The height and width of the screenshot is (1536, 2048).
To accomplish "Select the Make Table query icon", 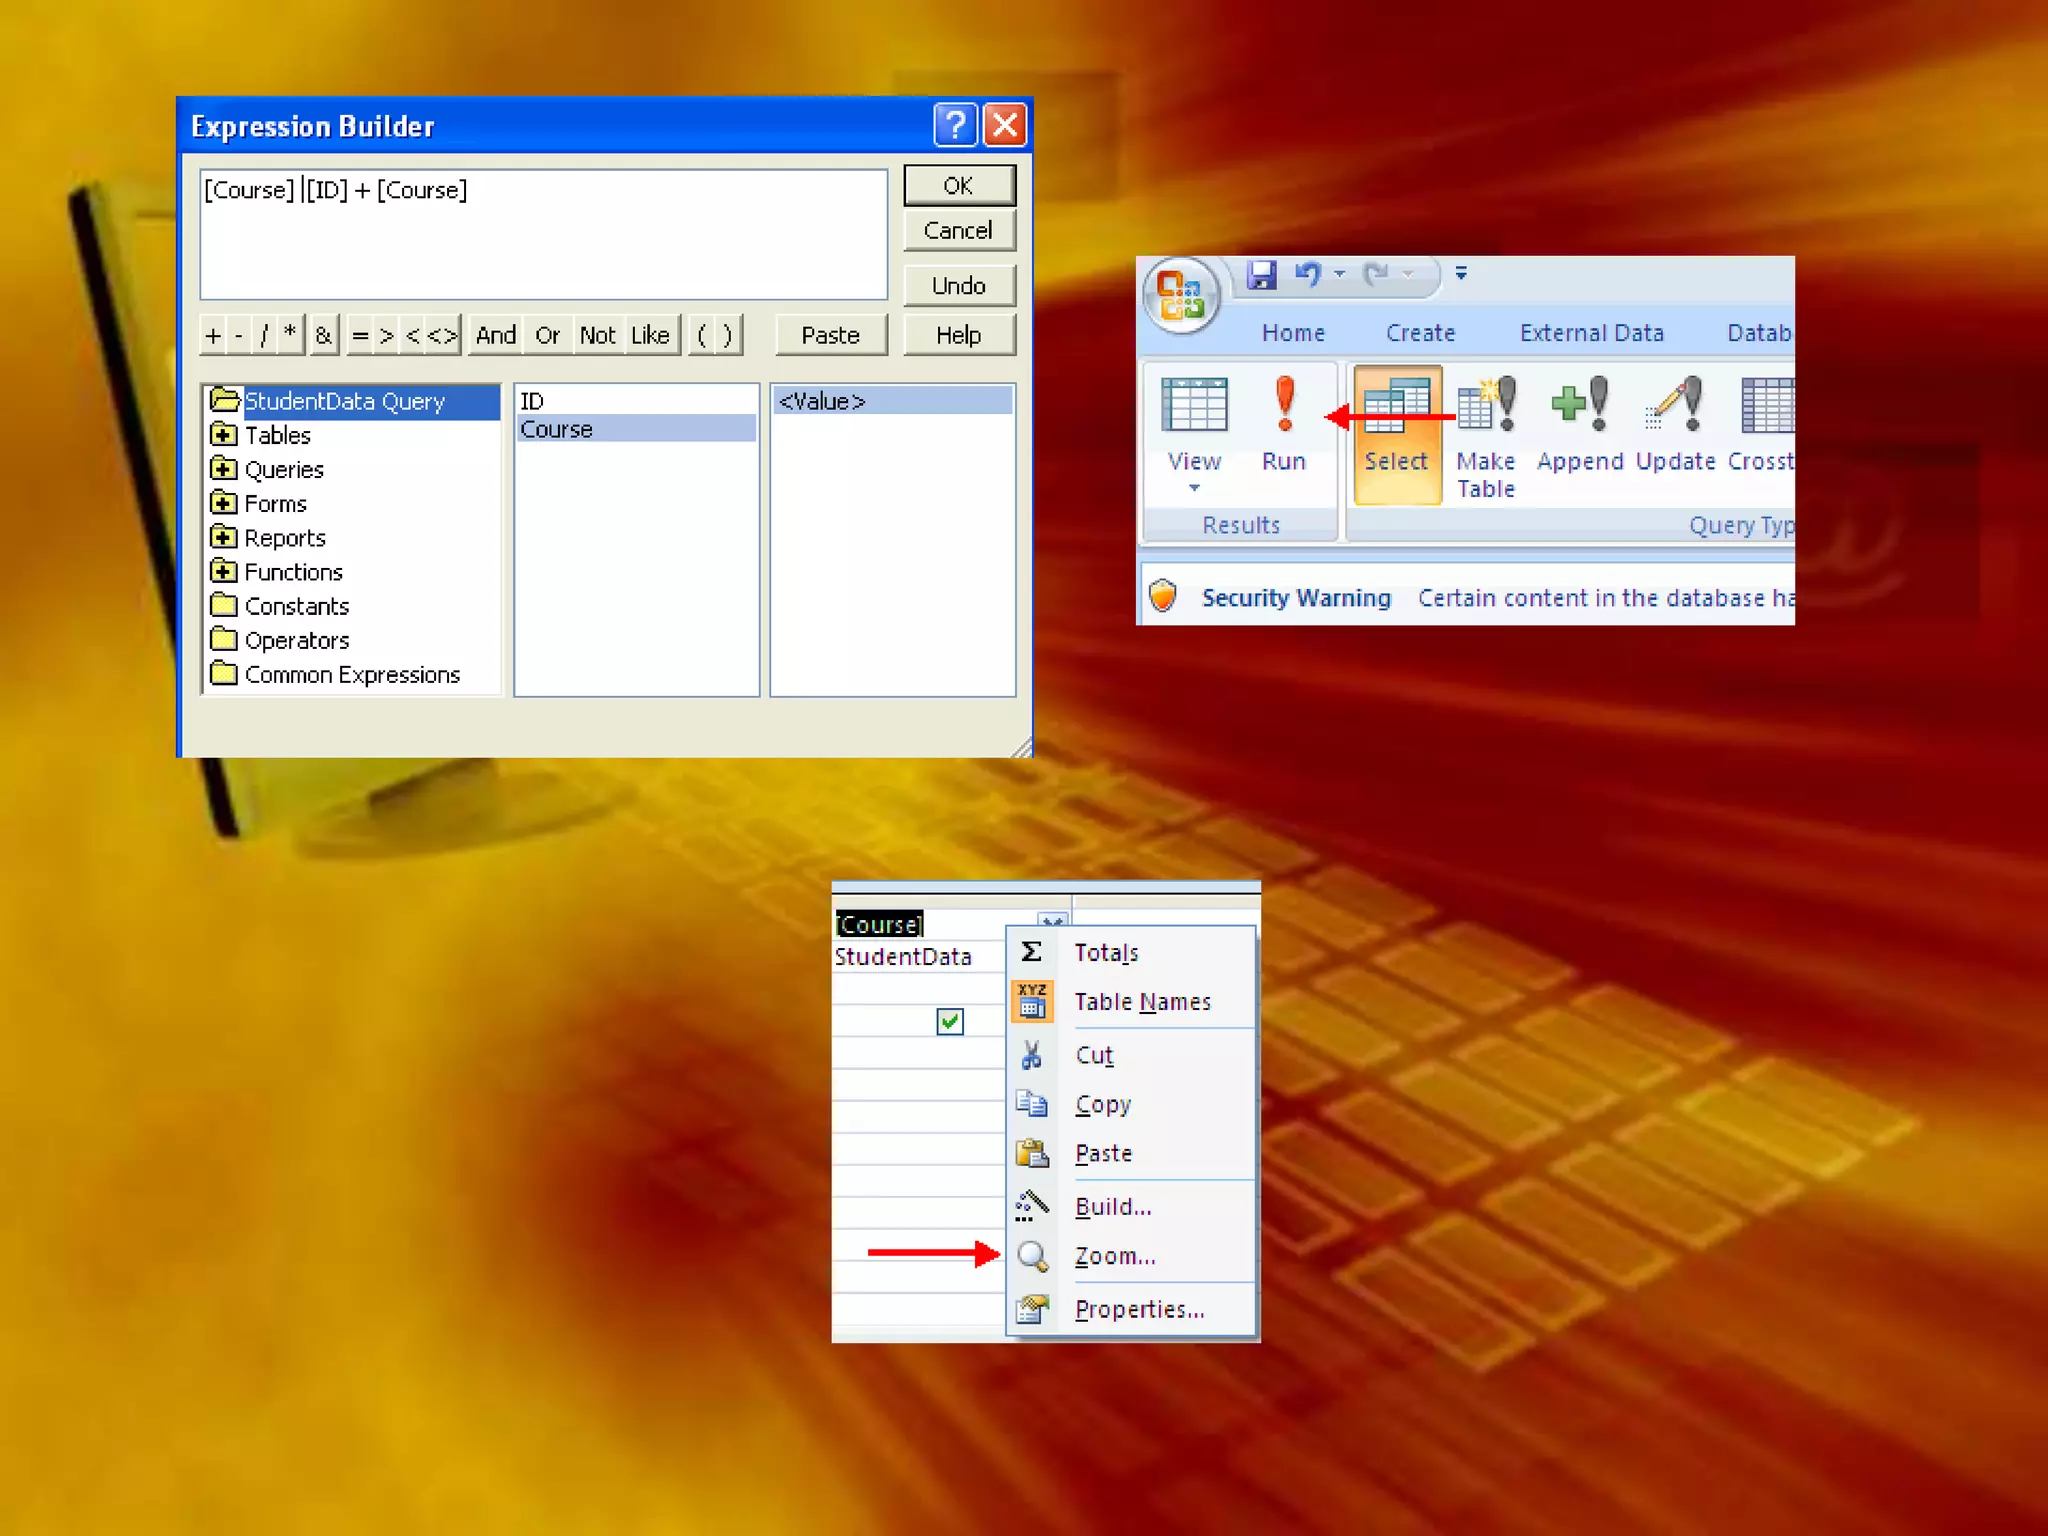I will [1486, 405].
